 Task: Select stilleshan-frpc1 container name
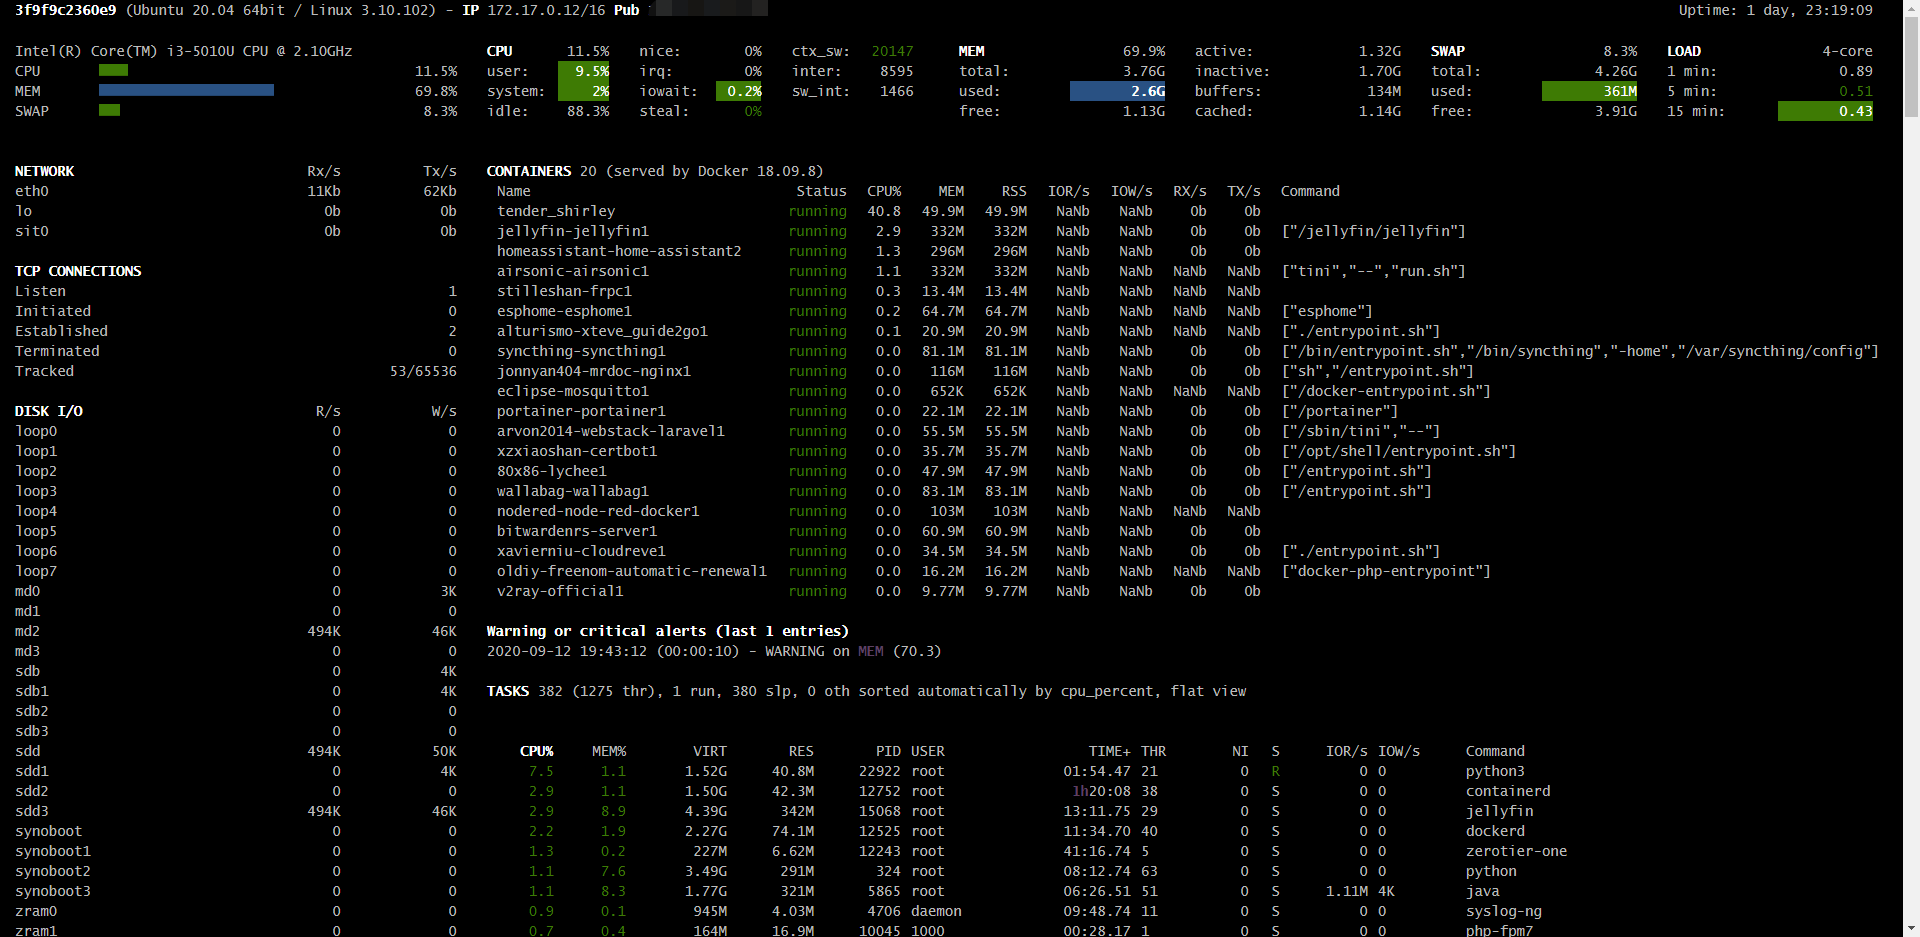tap(564, 291)
